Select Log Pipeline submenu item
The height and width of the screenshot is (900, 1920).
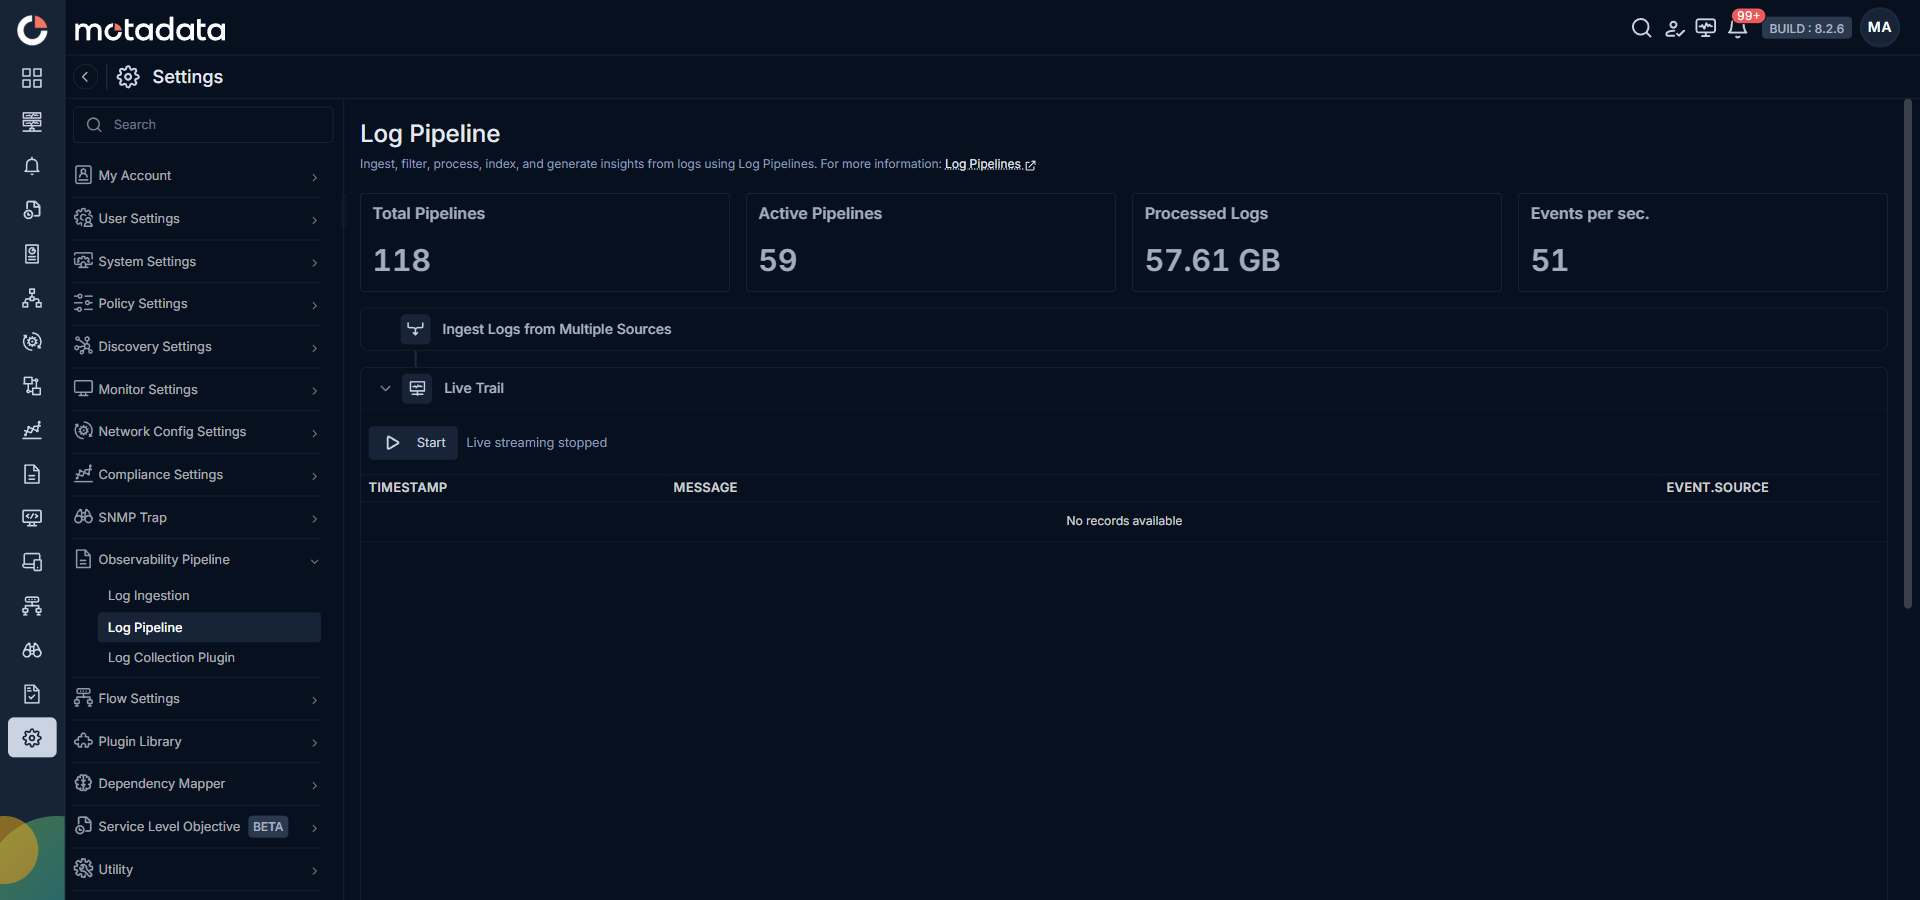click(209, 627)
